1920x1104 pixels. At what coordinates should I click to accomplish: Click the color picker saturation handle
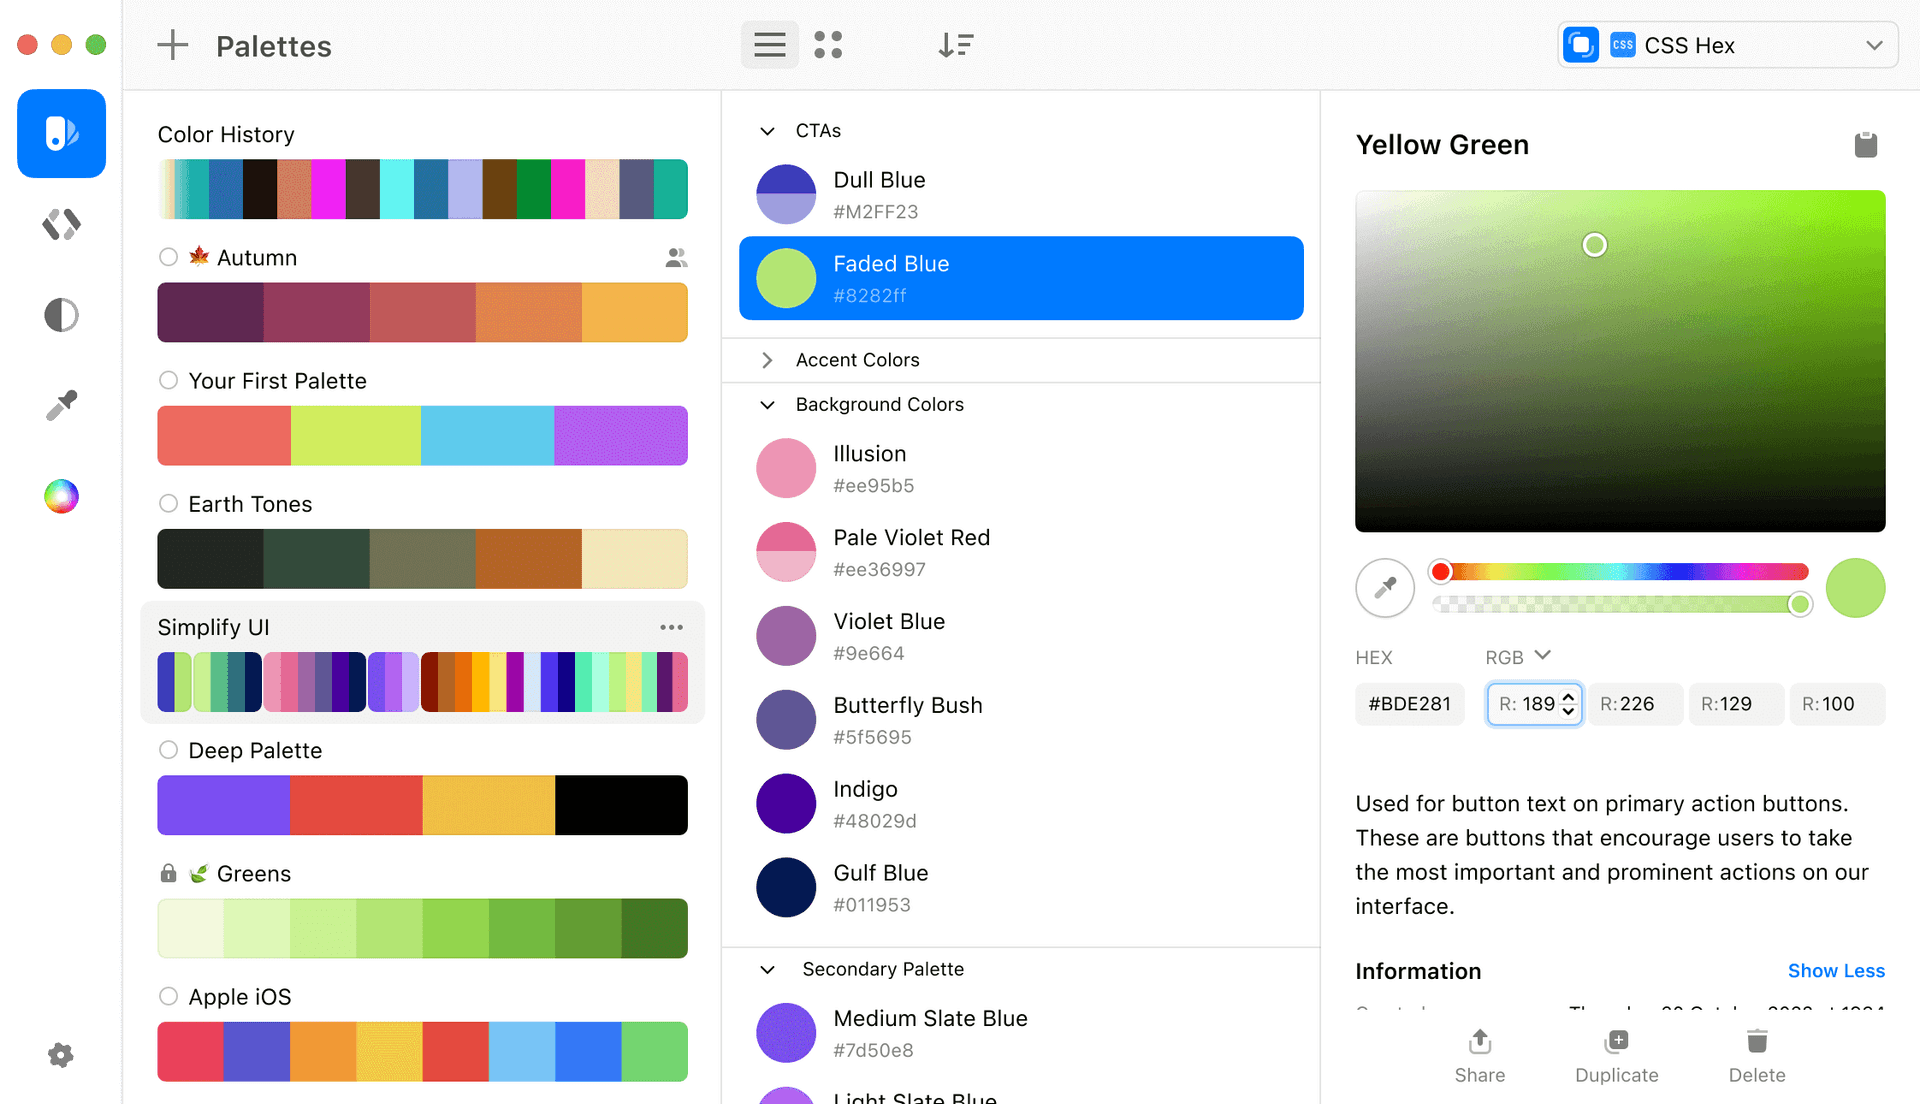pyautogui.click(x=1594, y=245)
